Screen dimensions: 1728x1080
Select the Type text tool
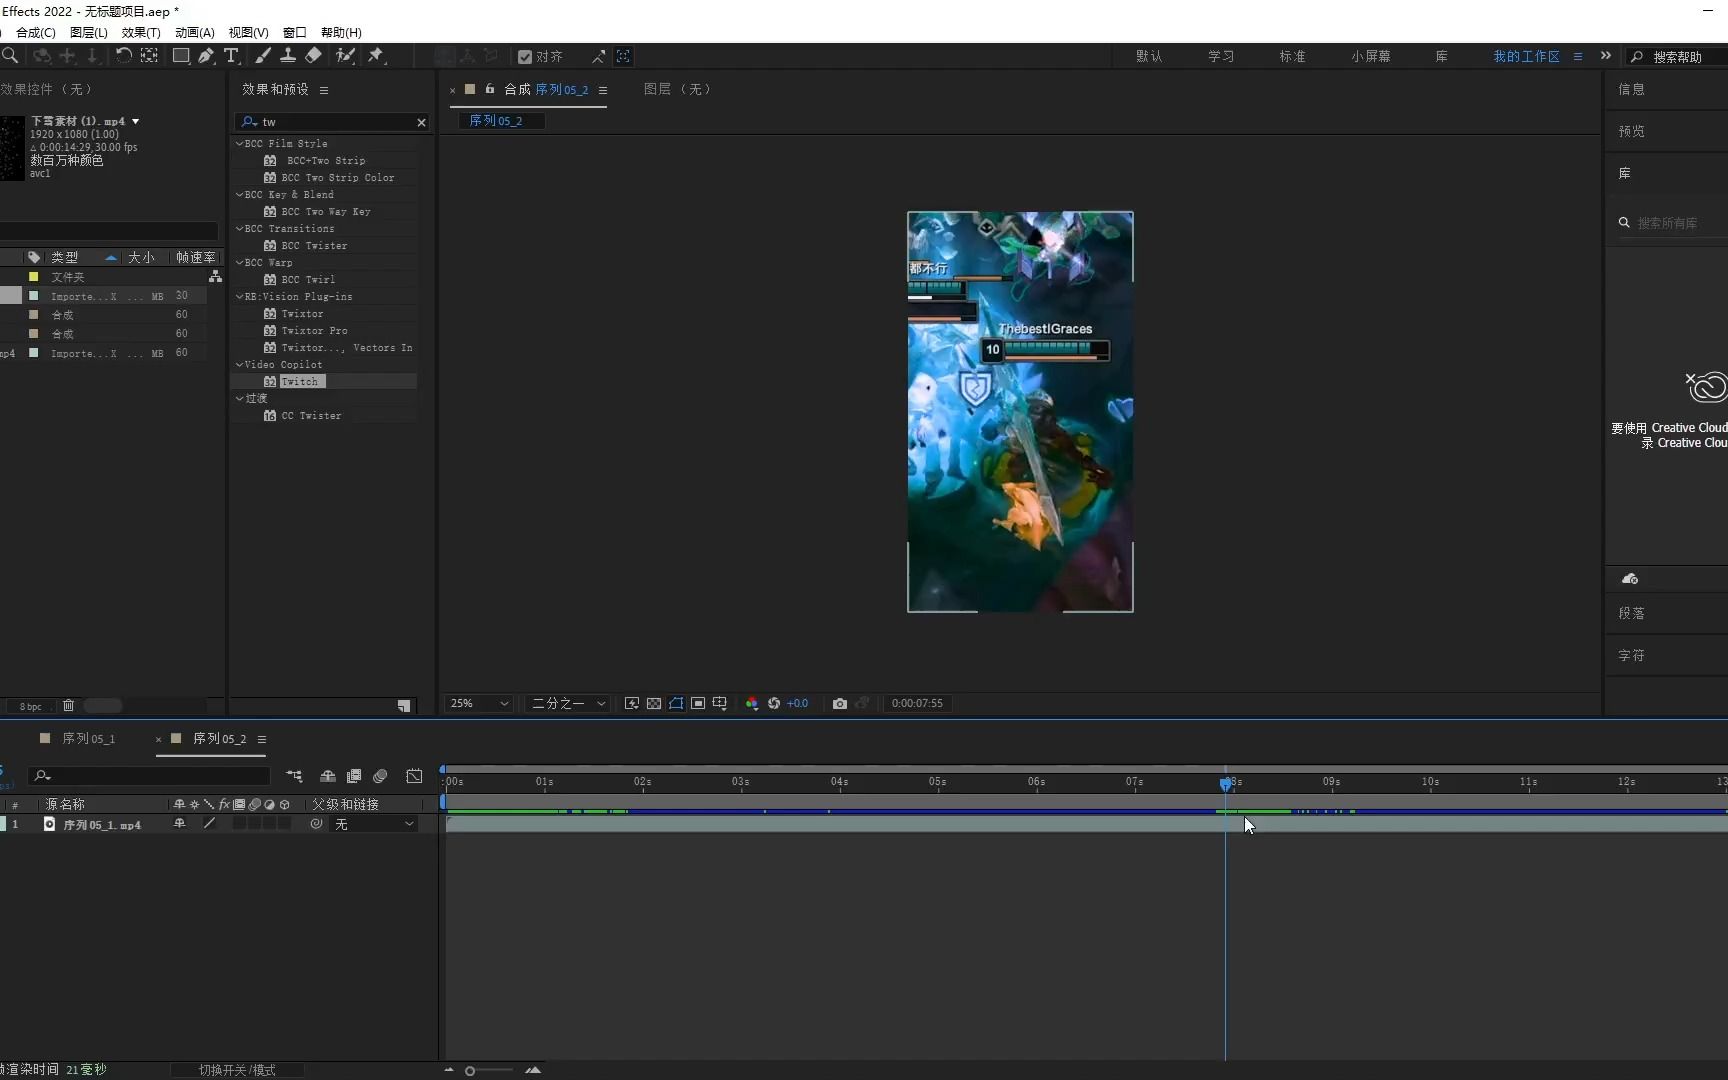tap(231, 56)
